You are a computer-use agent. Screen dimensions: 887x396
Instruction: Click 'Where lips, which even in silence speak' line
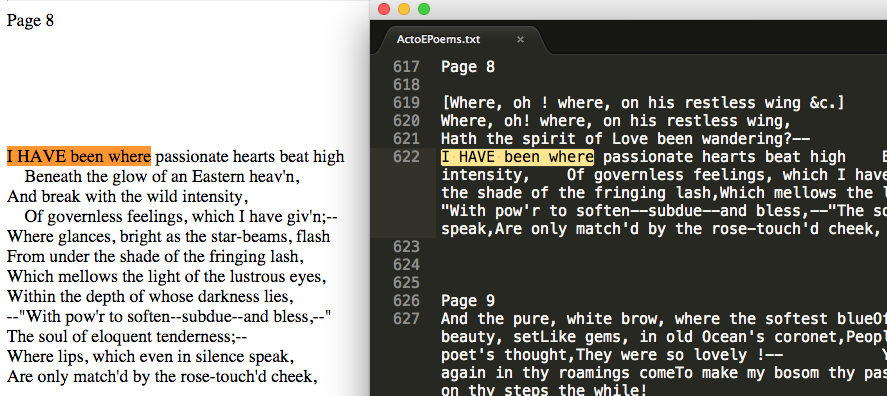click(x=150, y=358)
